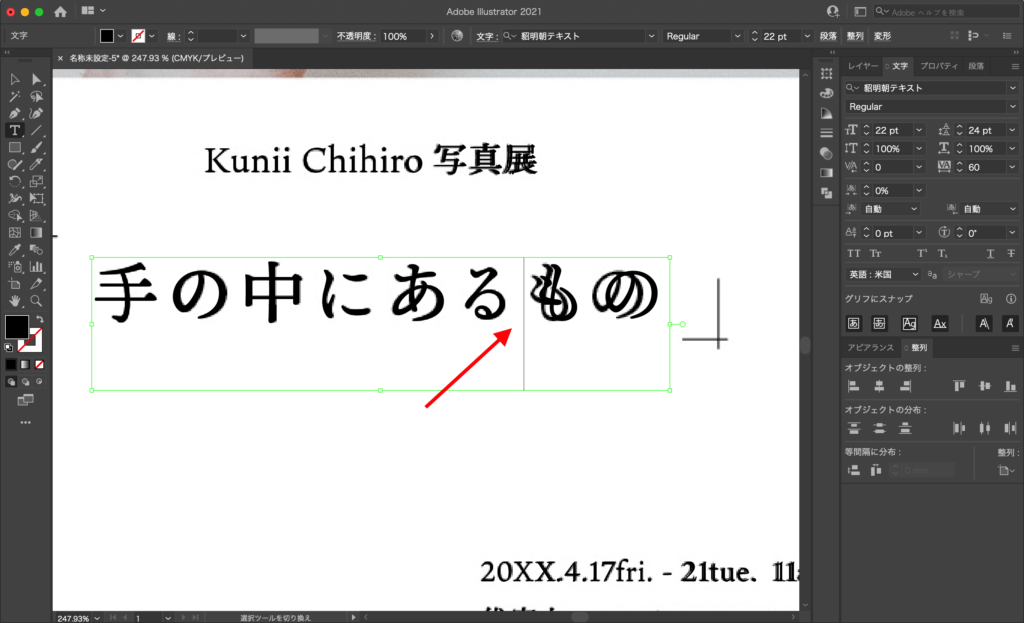Viewport: 1024px width, 623px height.
Task: Select the Column Graph tool
Action: [x=37, y=266]
